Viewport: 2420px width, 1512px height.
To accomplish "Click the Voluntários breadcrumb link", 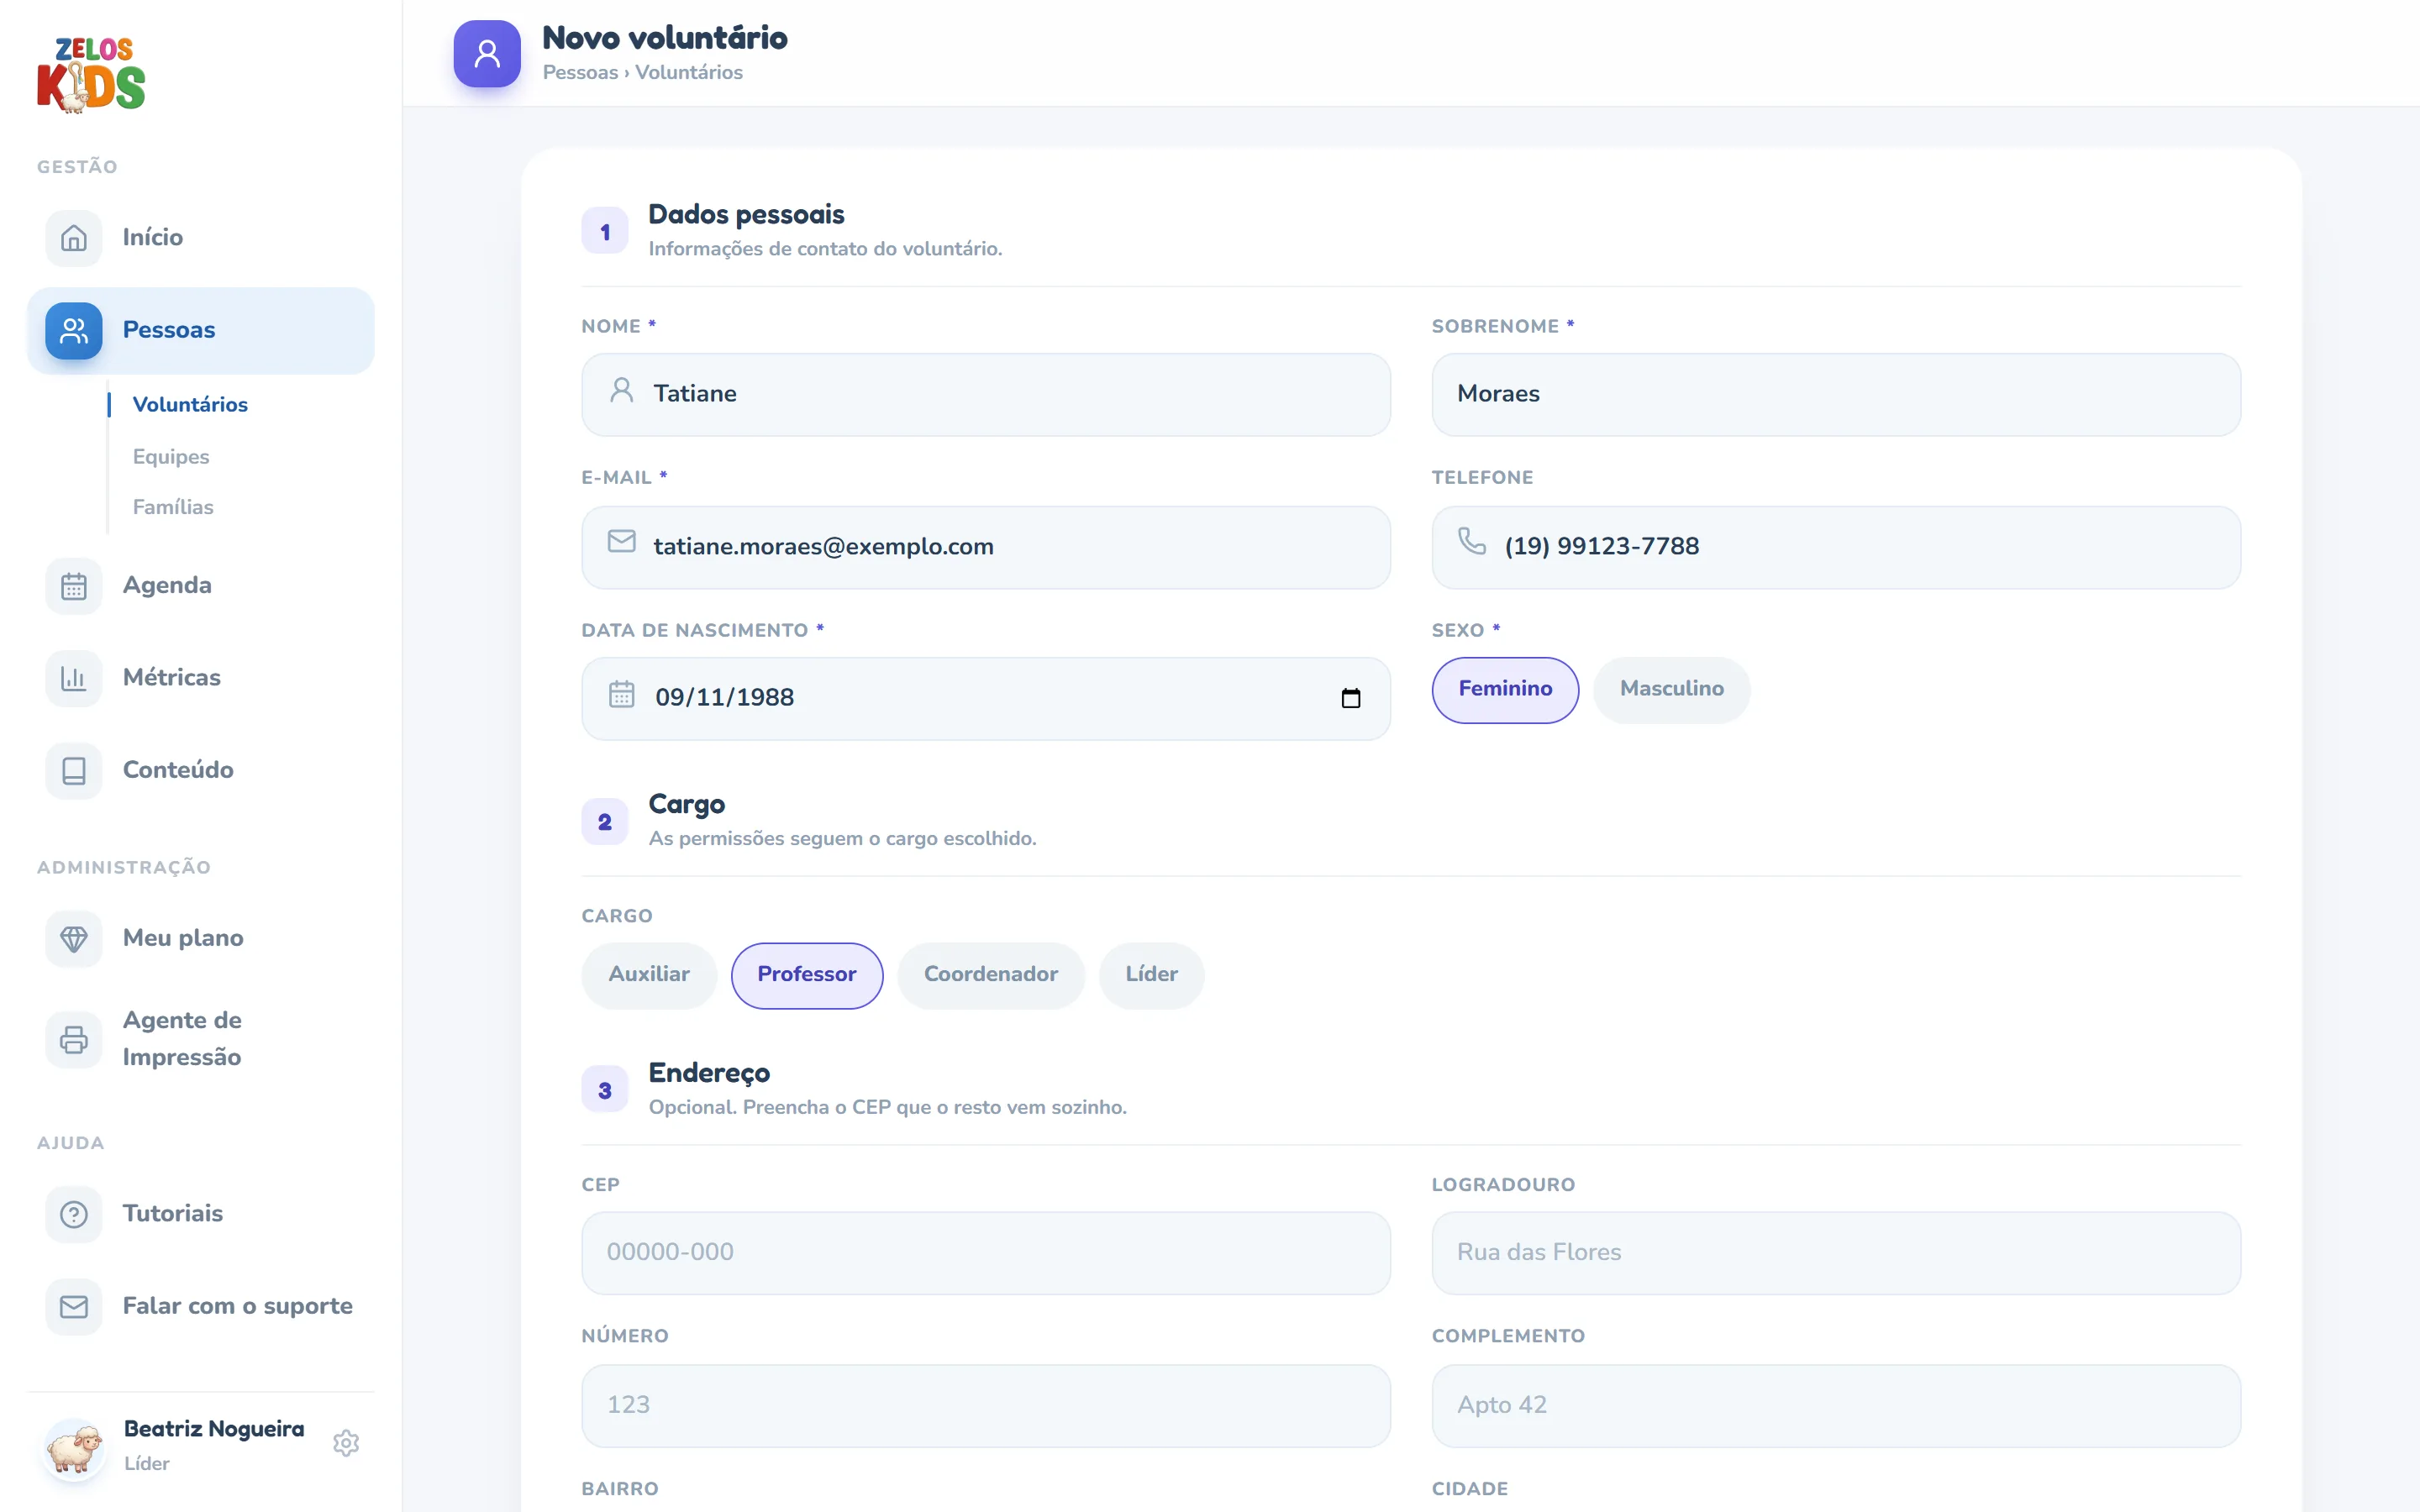I will [x=689, y=72].
